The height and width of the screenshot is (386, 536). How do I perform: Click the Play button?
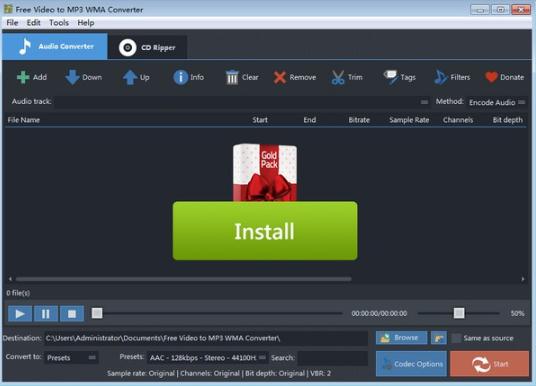click(x=20, y=314)
